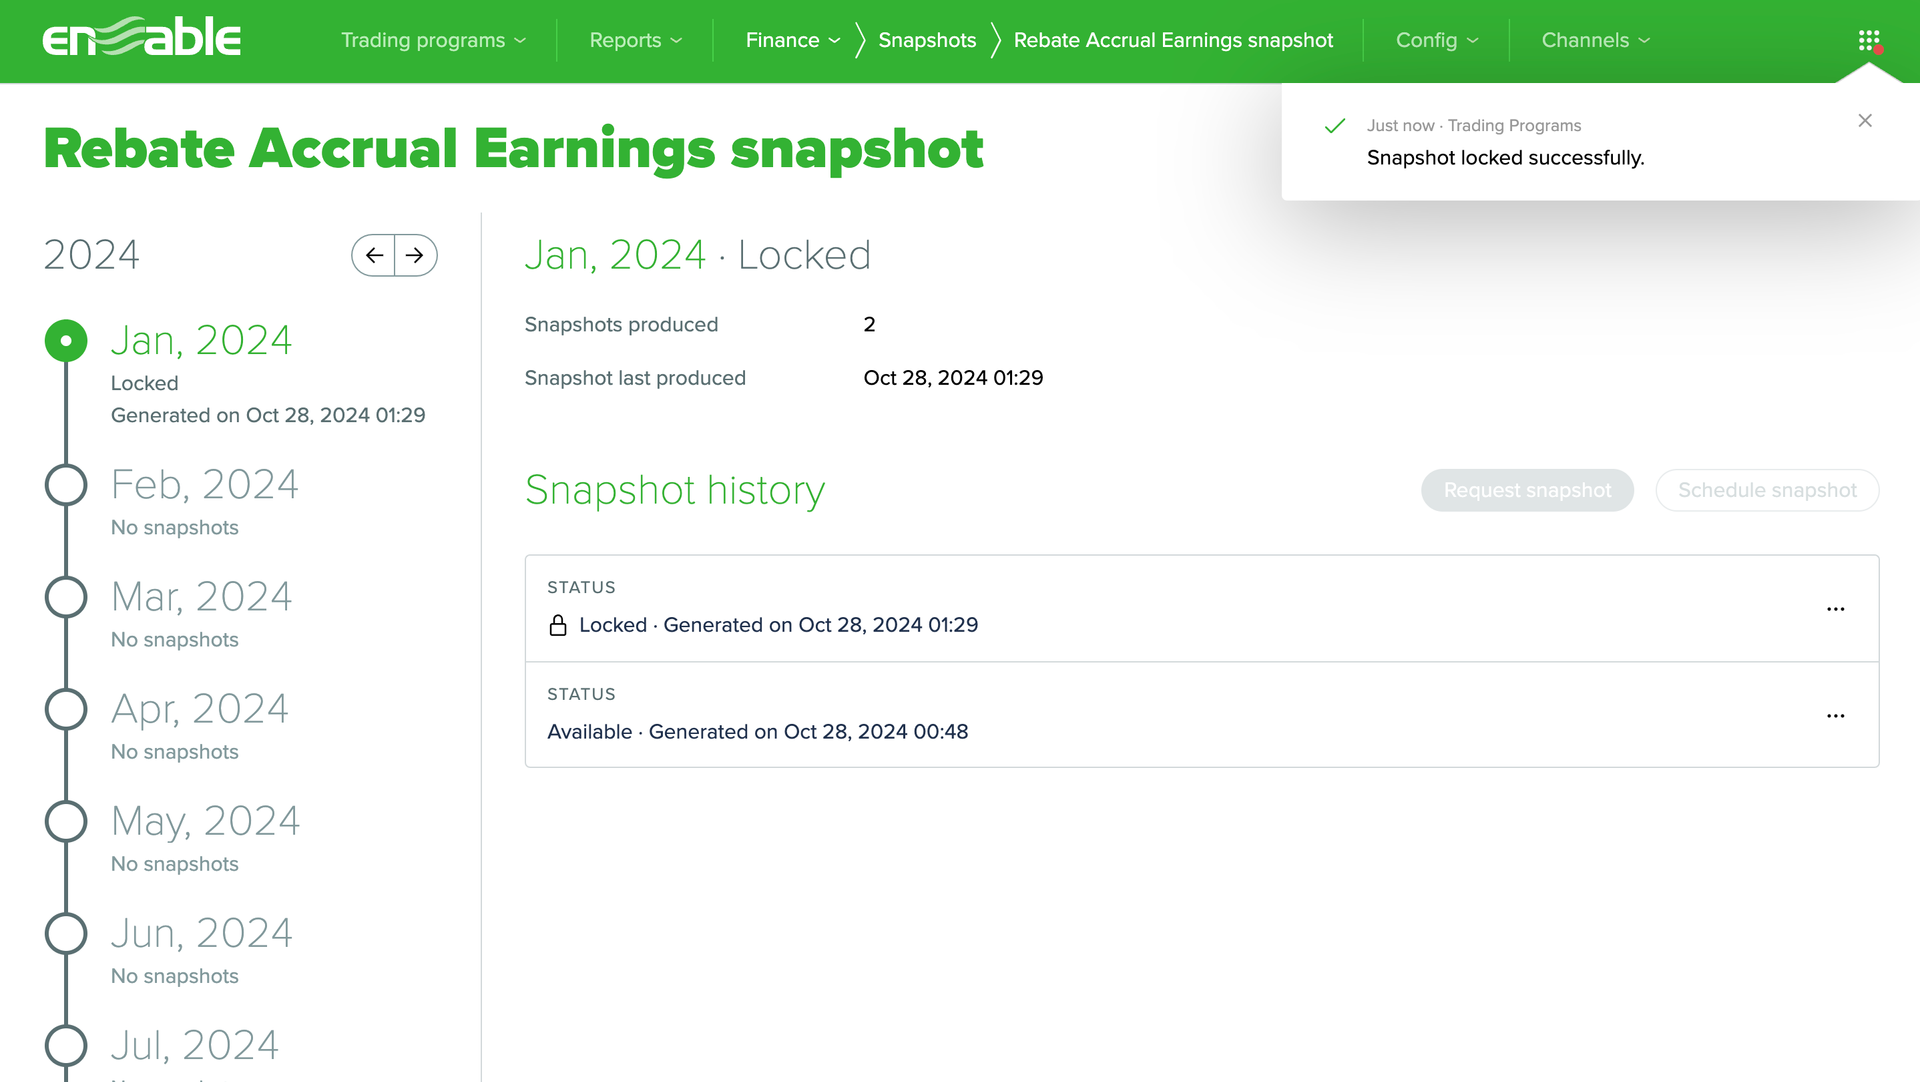Screen dimensions: 1920x1082
Task: Dismiss the snapshot locked notification
Action: [x=1865, y=120]
